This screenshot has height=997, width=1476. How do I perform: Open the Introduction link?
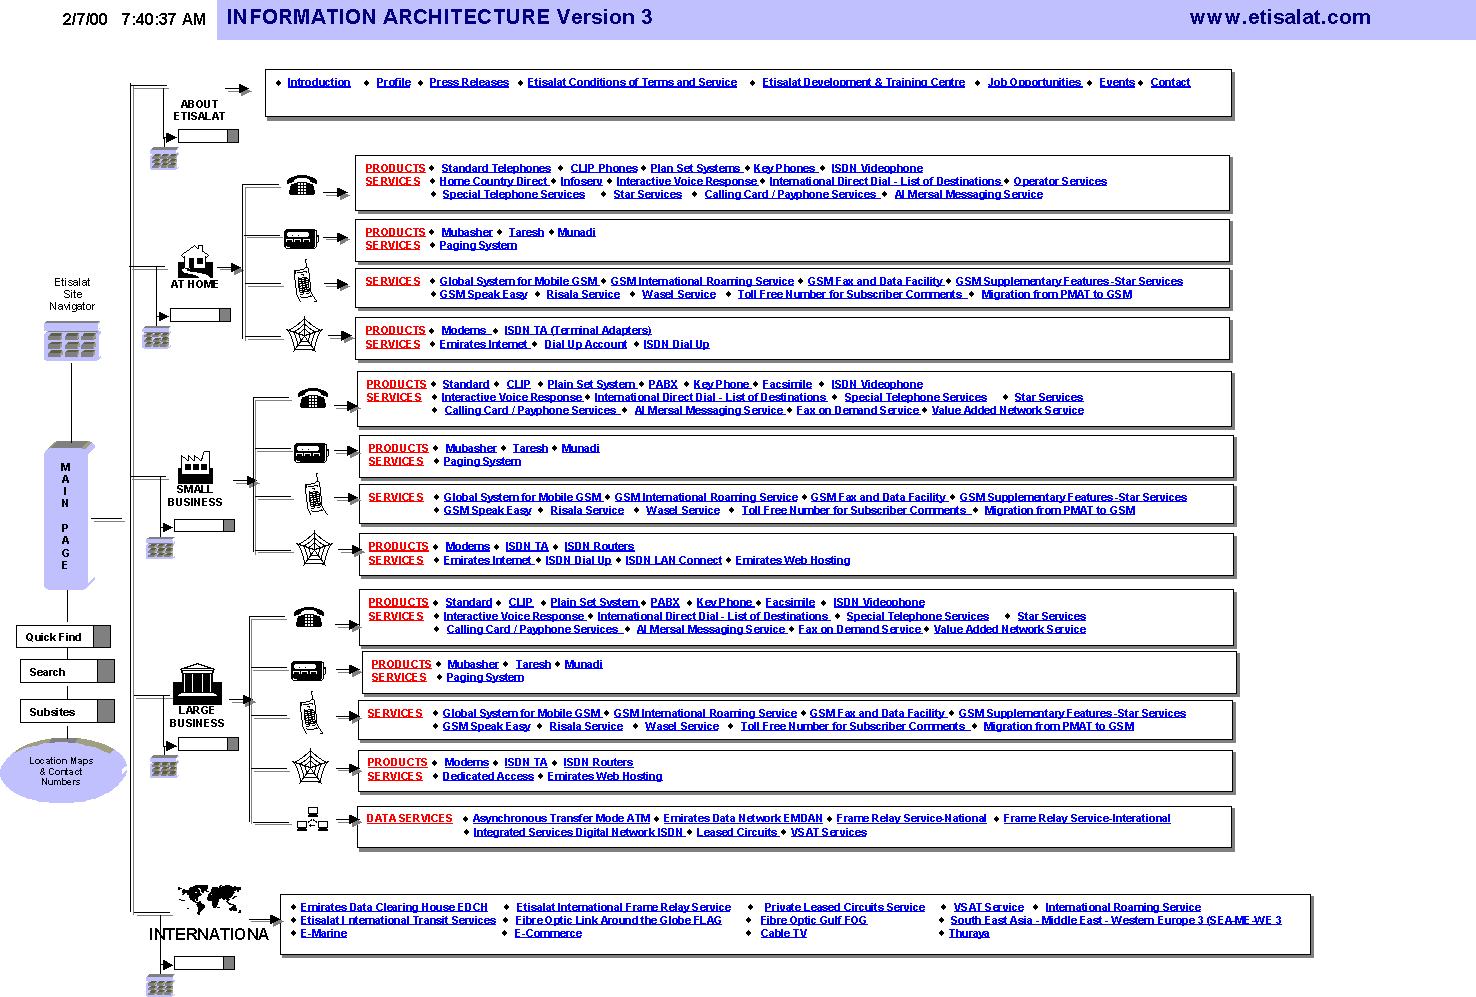click(318, 83)
